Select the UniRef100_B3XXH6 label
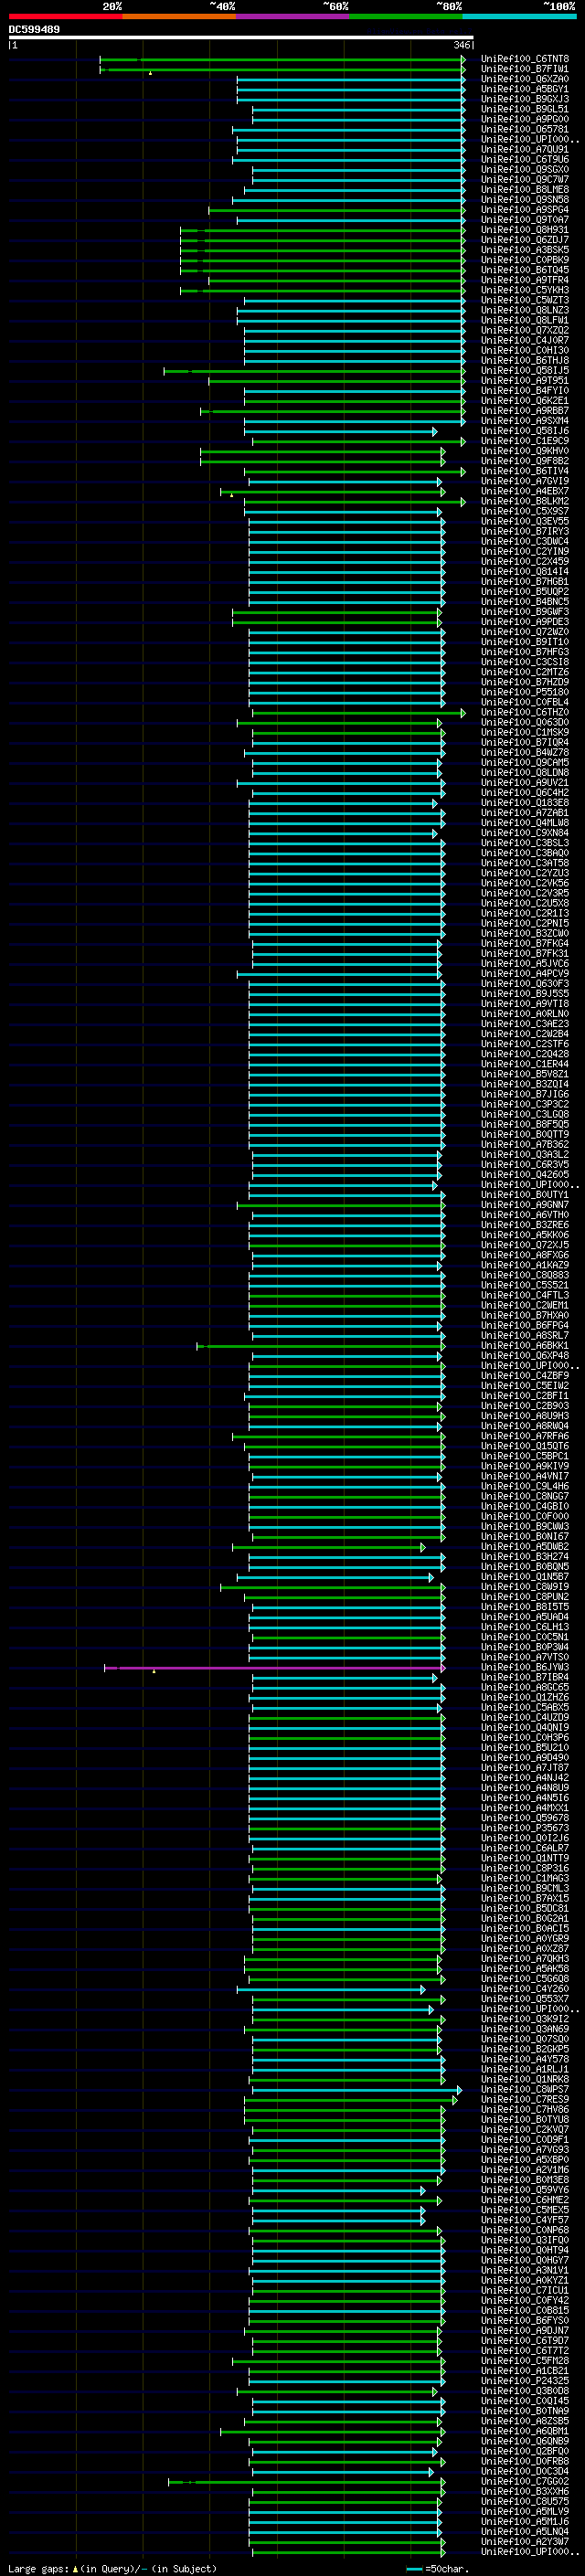 click(x=525, y=2492)
